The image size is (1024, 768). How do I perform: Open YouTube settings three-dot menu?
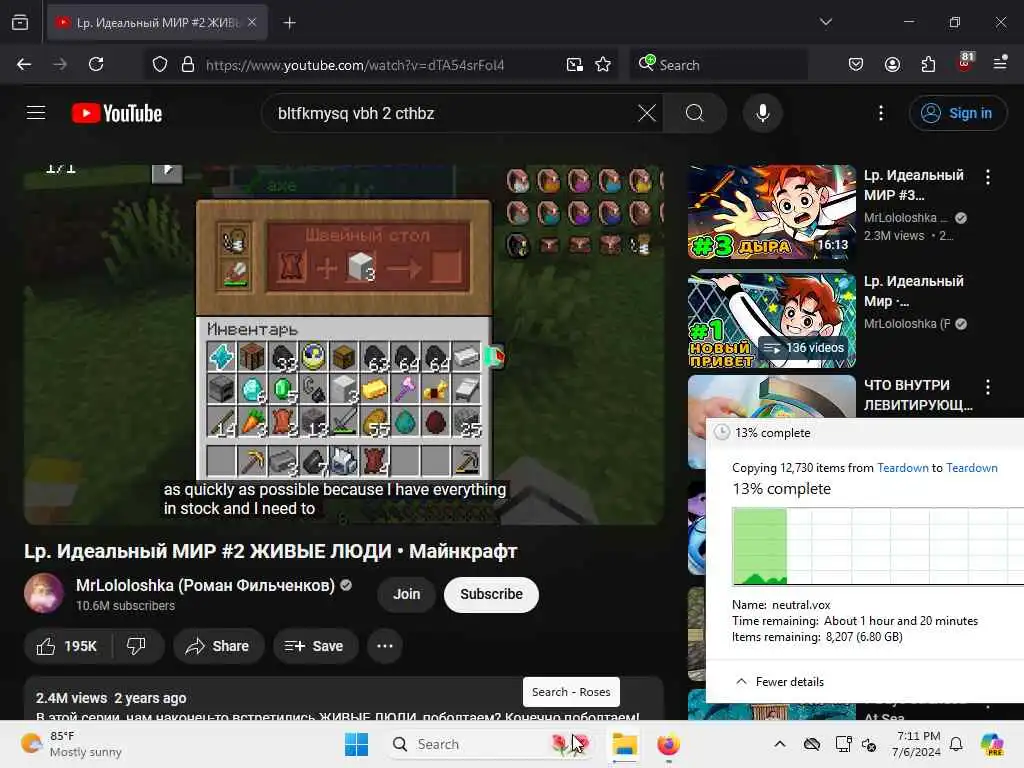881,113
